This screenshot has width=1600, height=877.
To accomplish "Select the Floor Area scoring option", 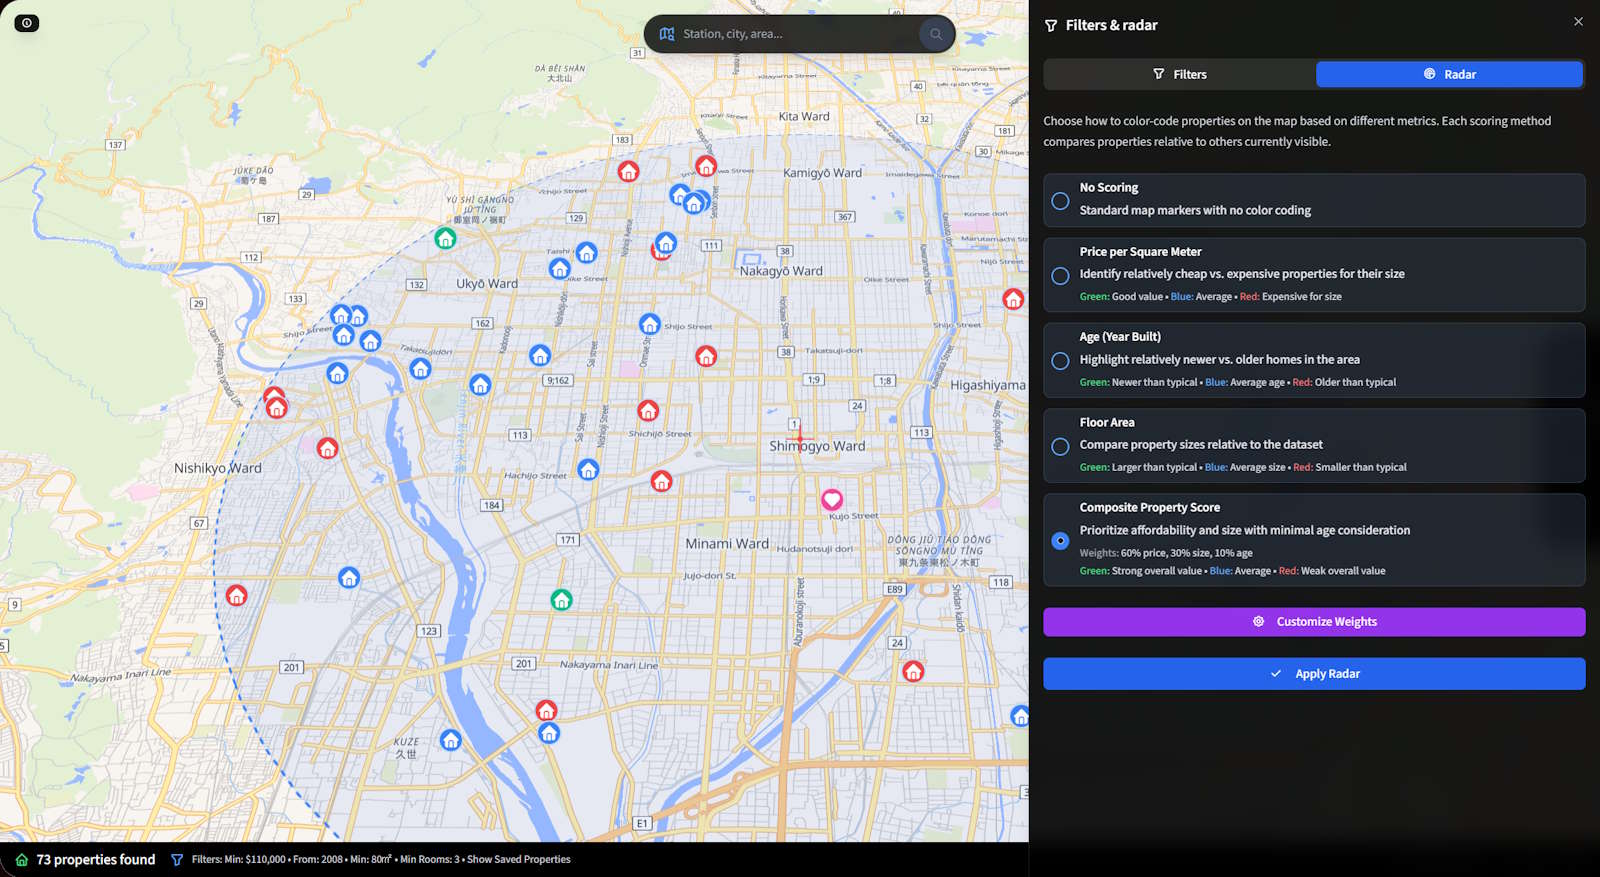I will click(x=1060, y=446).
